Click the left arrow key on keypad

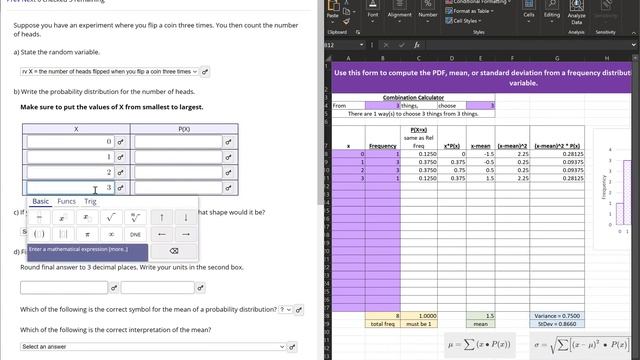(162, 234)
